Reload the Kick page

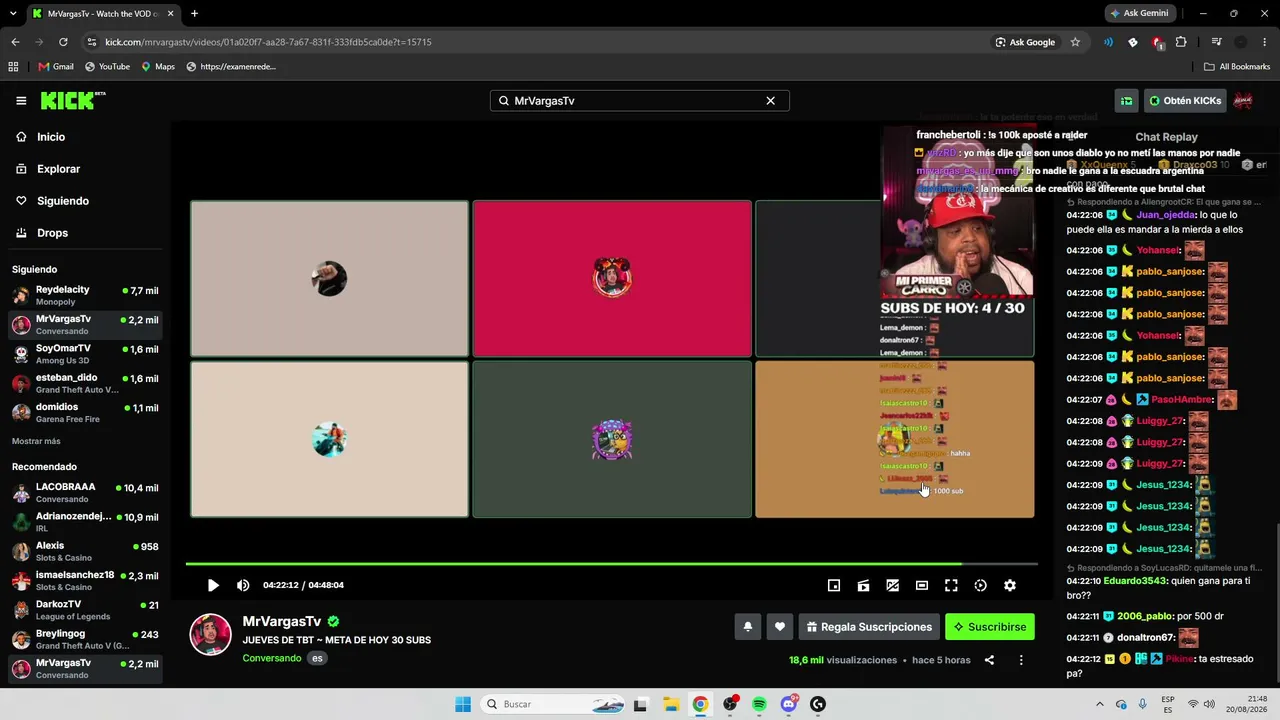[63, 42]
